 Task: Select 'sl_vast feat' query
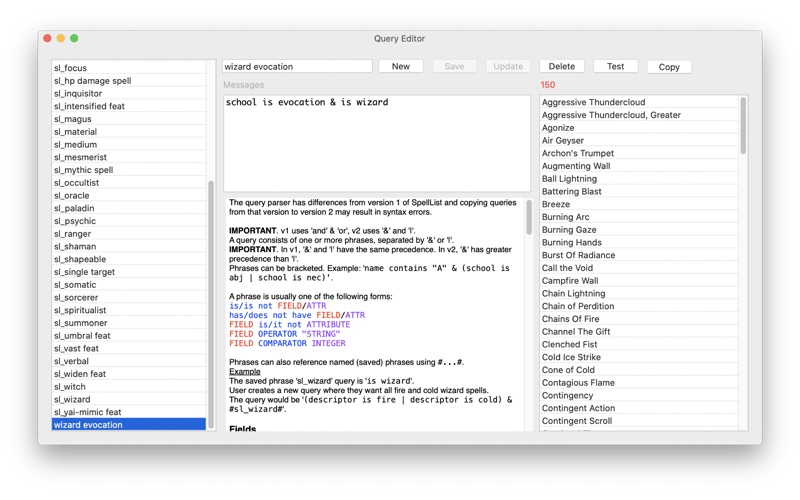pyautogui.click(x=129, y=348)
